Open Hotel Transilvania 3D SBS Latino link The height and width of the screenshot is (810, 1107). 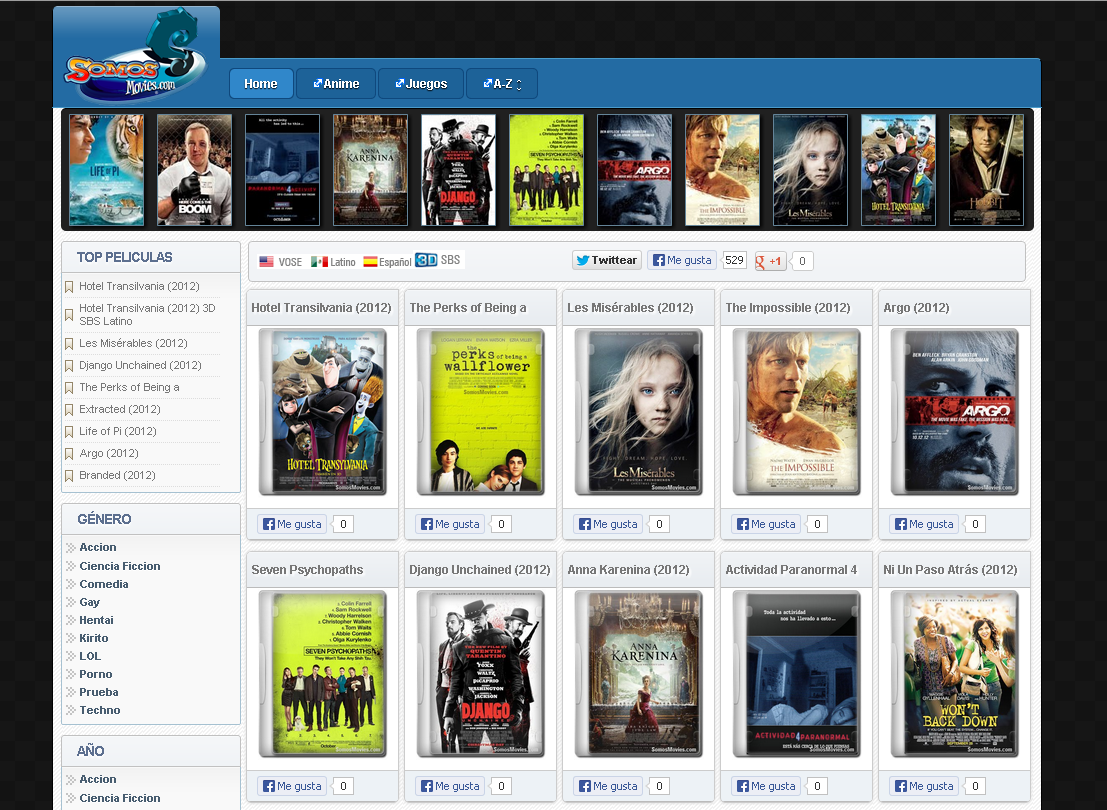coord(147,314)
